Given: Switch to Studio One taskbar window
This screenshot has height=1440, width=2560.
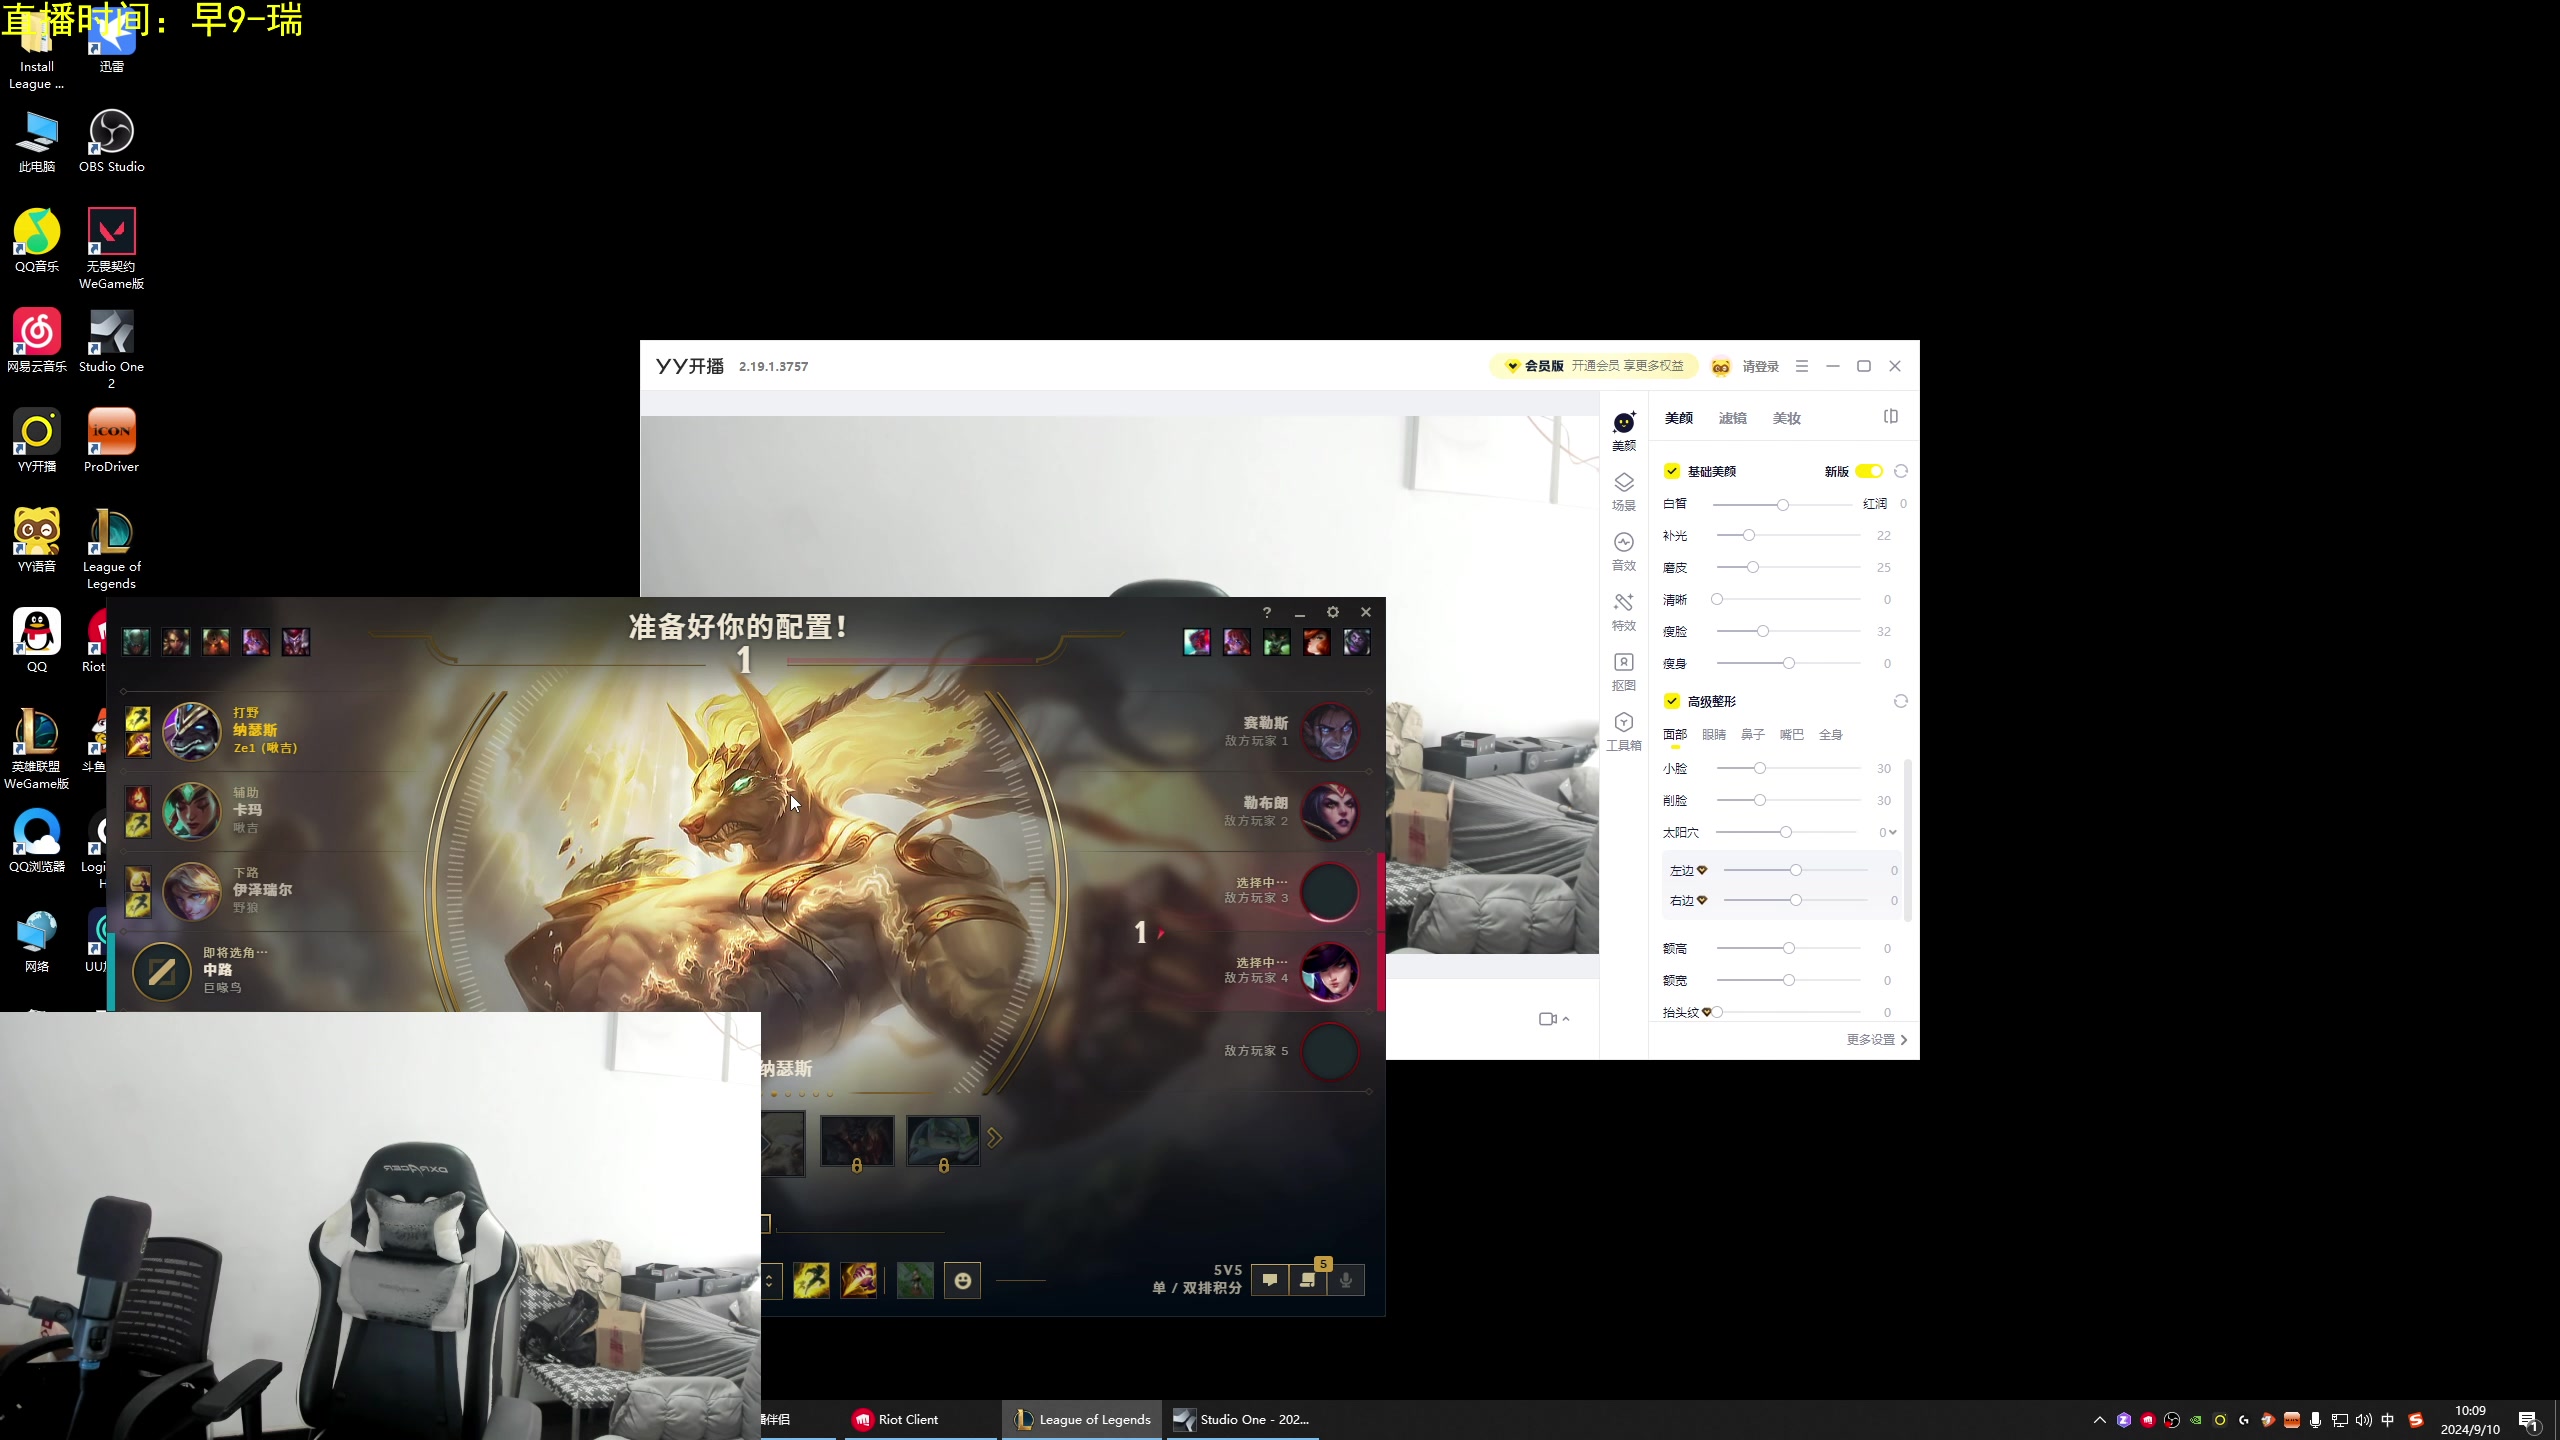Looking at the screenshot, I should 1243,1419.
